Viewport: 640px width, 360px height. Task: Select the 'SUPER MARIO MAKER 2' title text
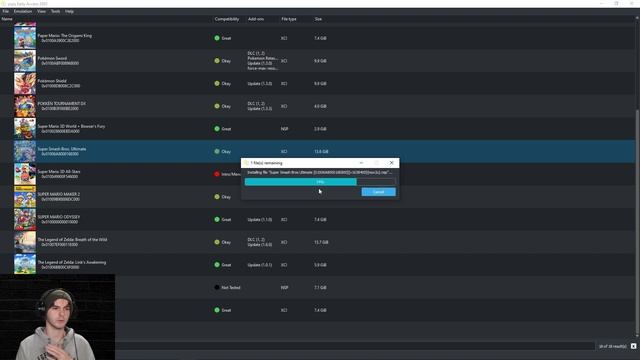pos(59,194)
